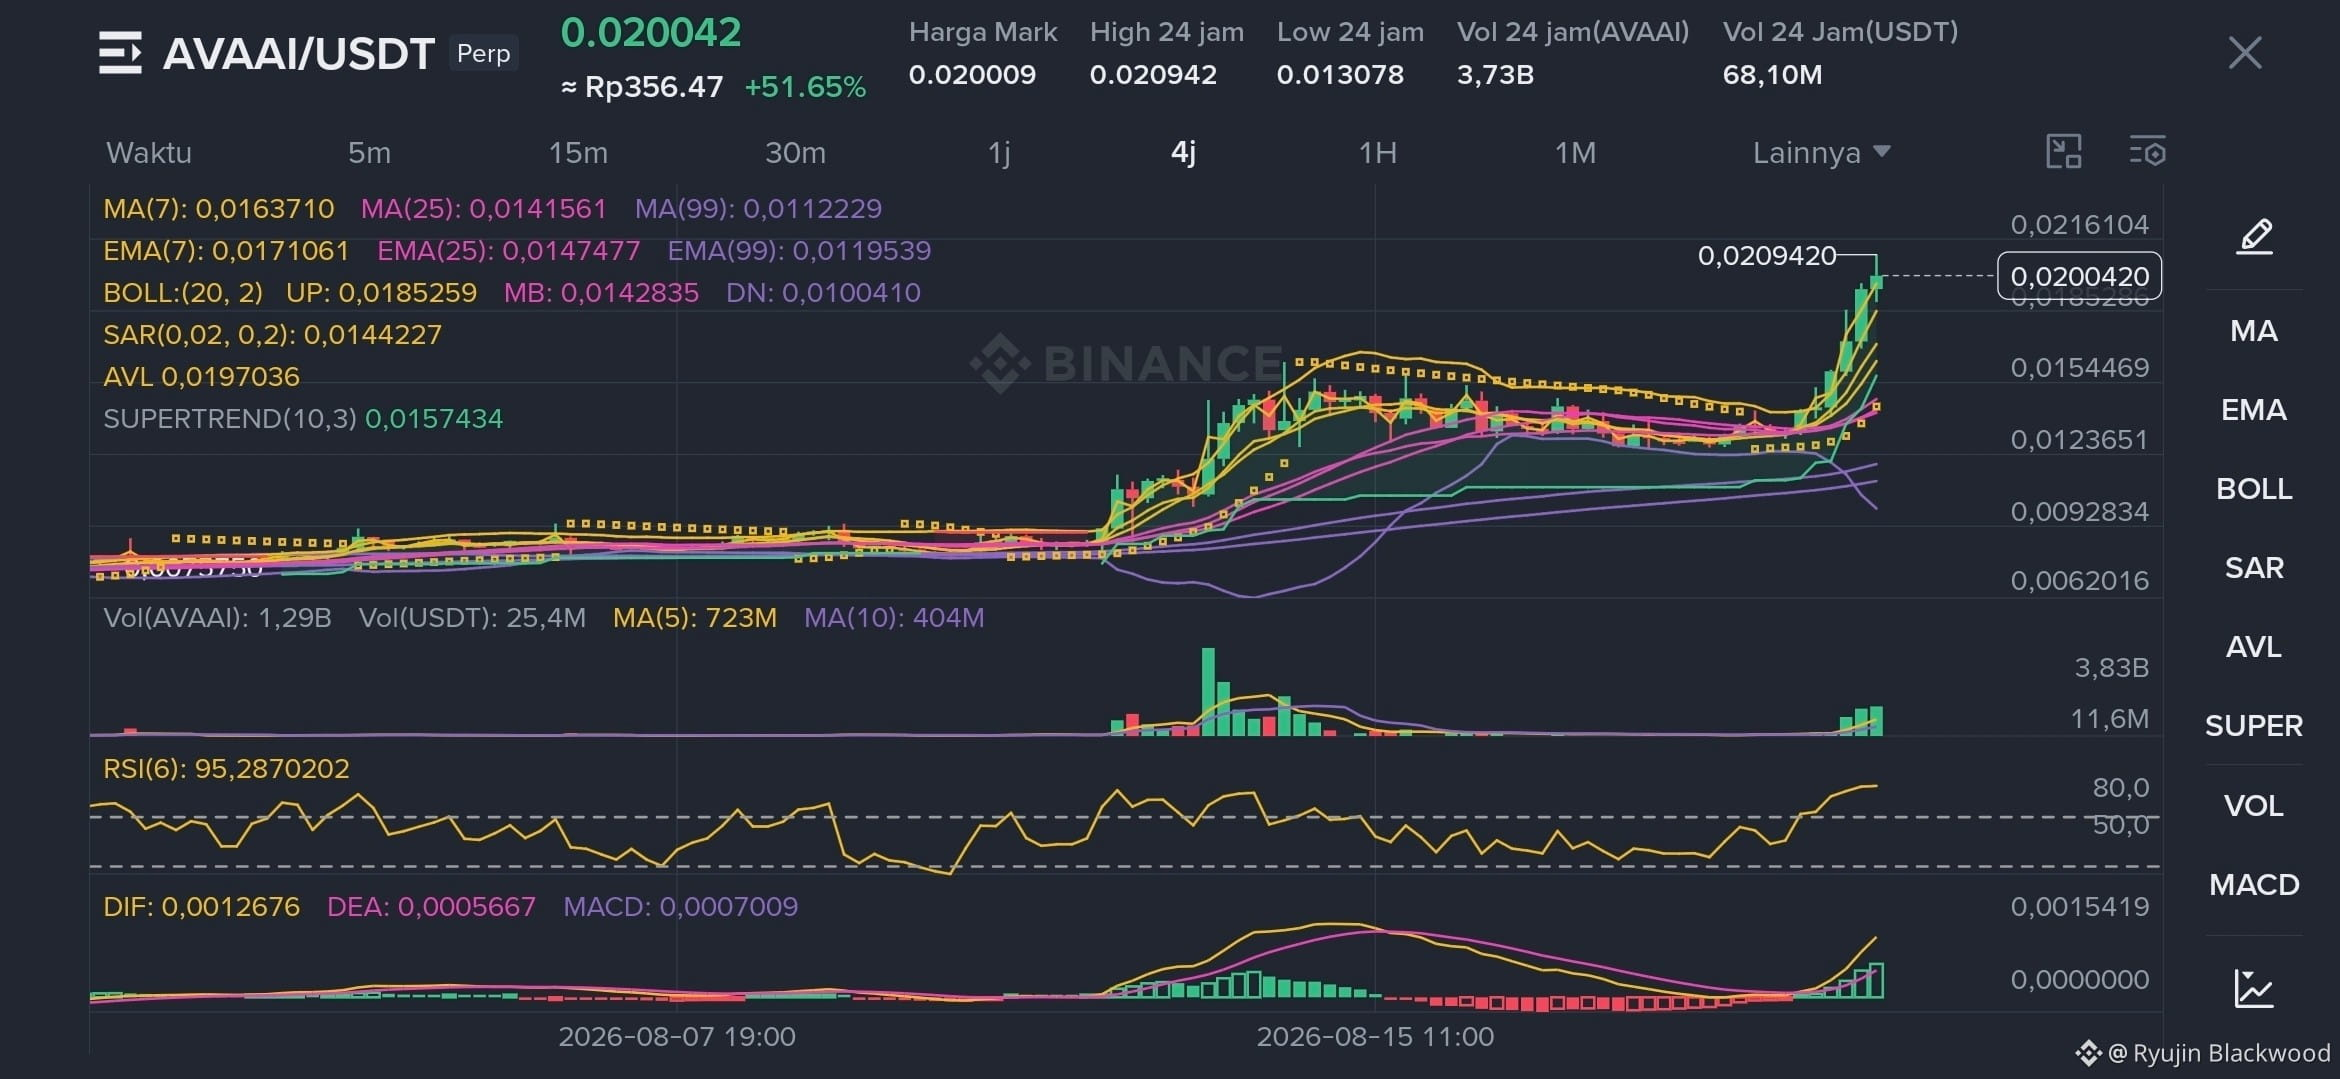Switch to the 1M timeframe
The image size is (2340, 1079).
point(1575,153)
